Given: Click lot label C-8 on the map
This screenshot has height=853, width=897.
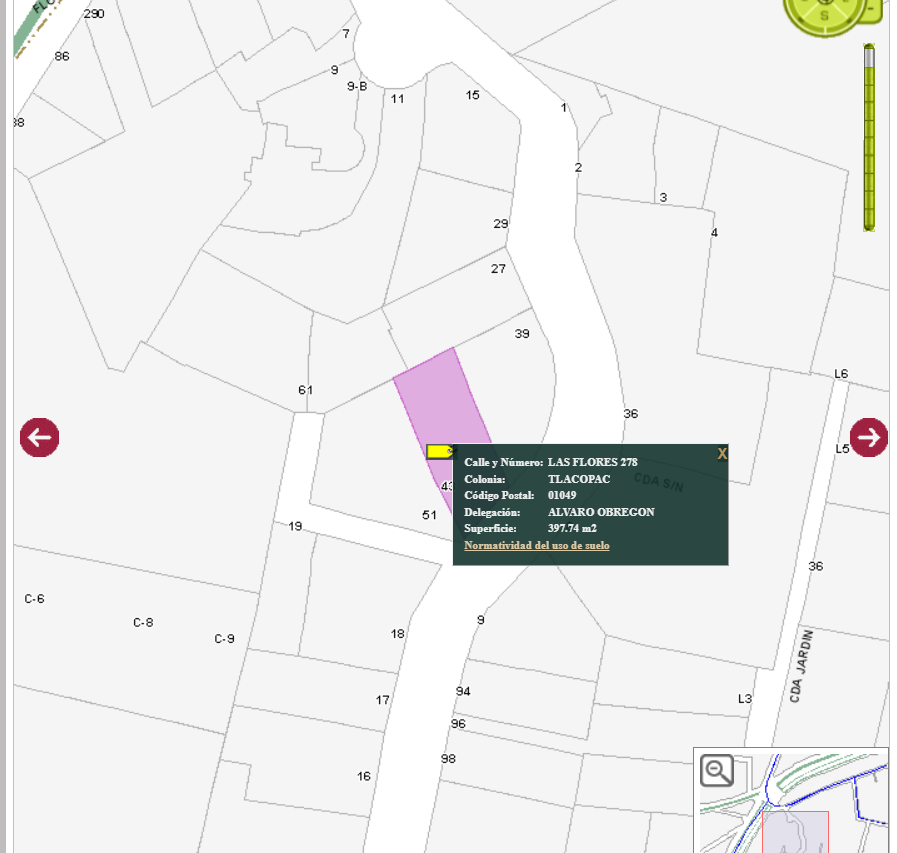Looking at the screenshot, I should point(143,622).
